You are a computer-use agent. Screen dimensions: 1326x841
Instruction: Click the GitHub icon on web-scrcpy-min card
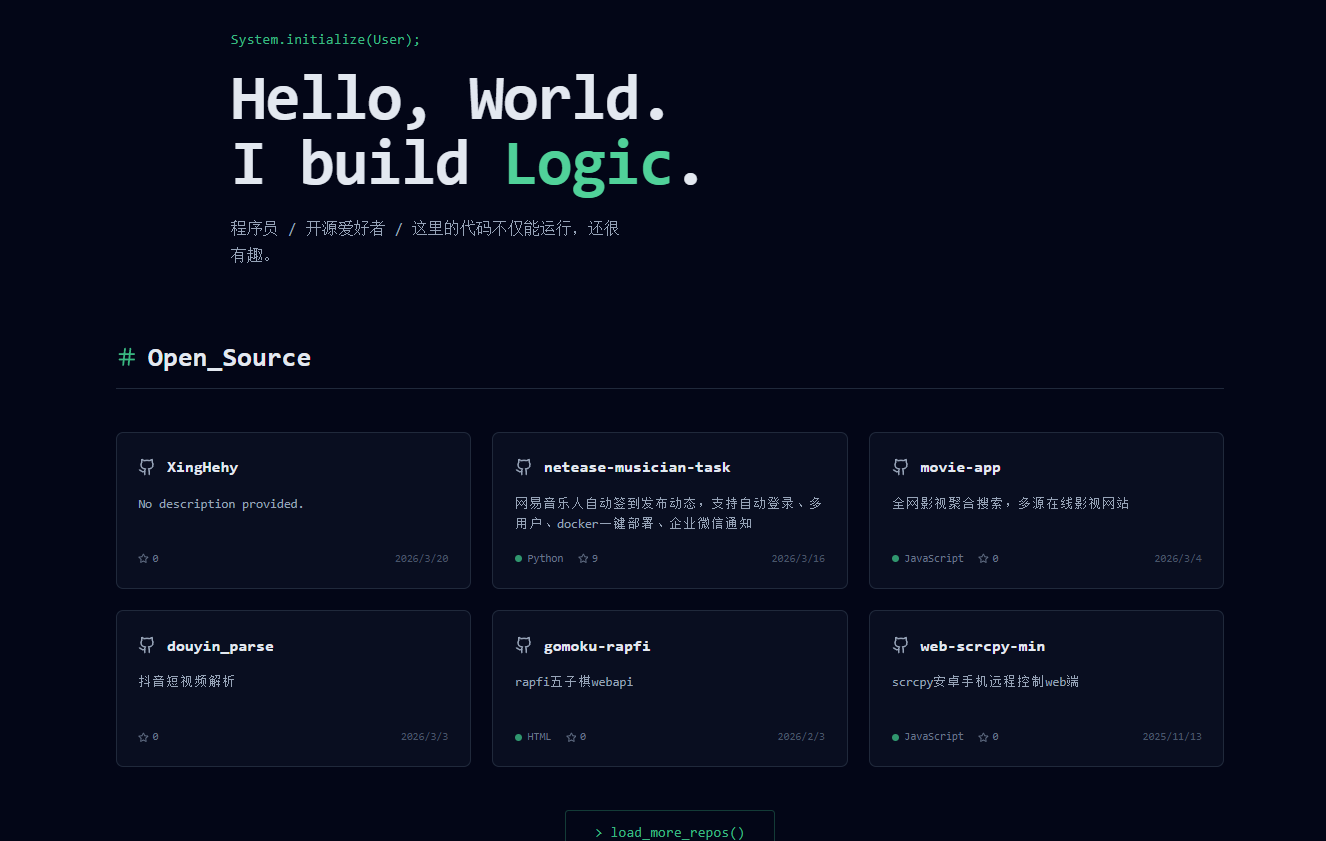click(900, 646)
